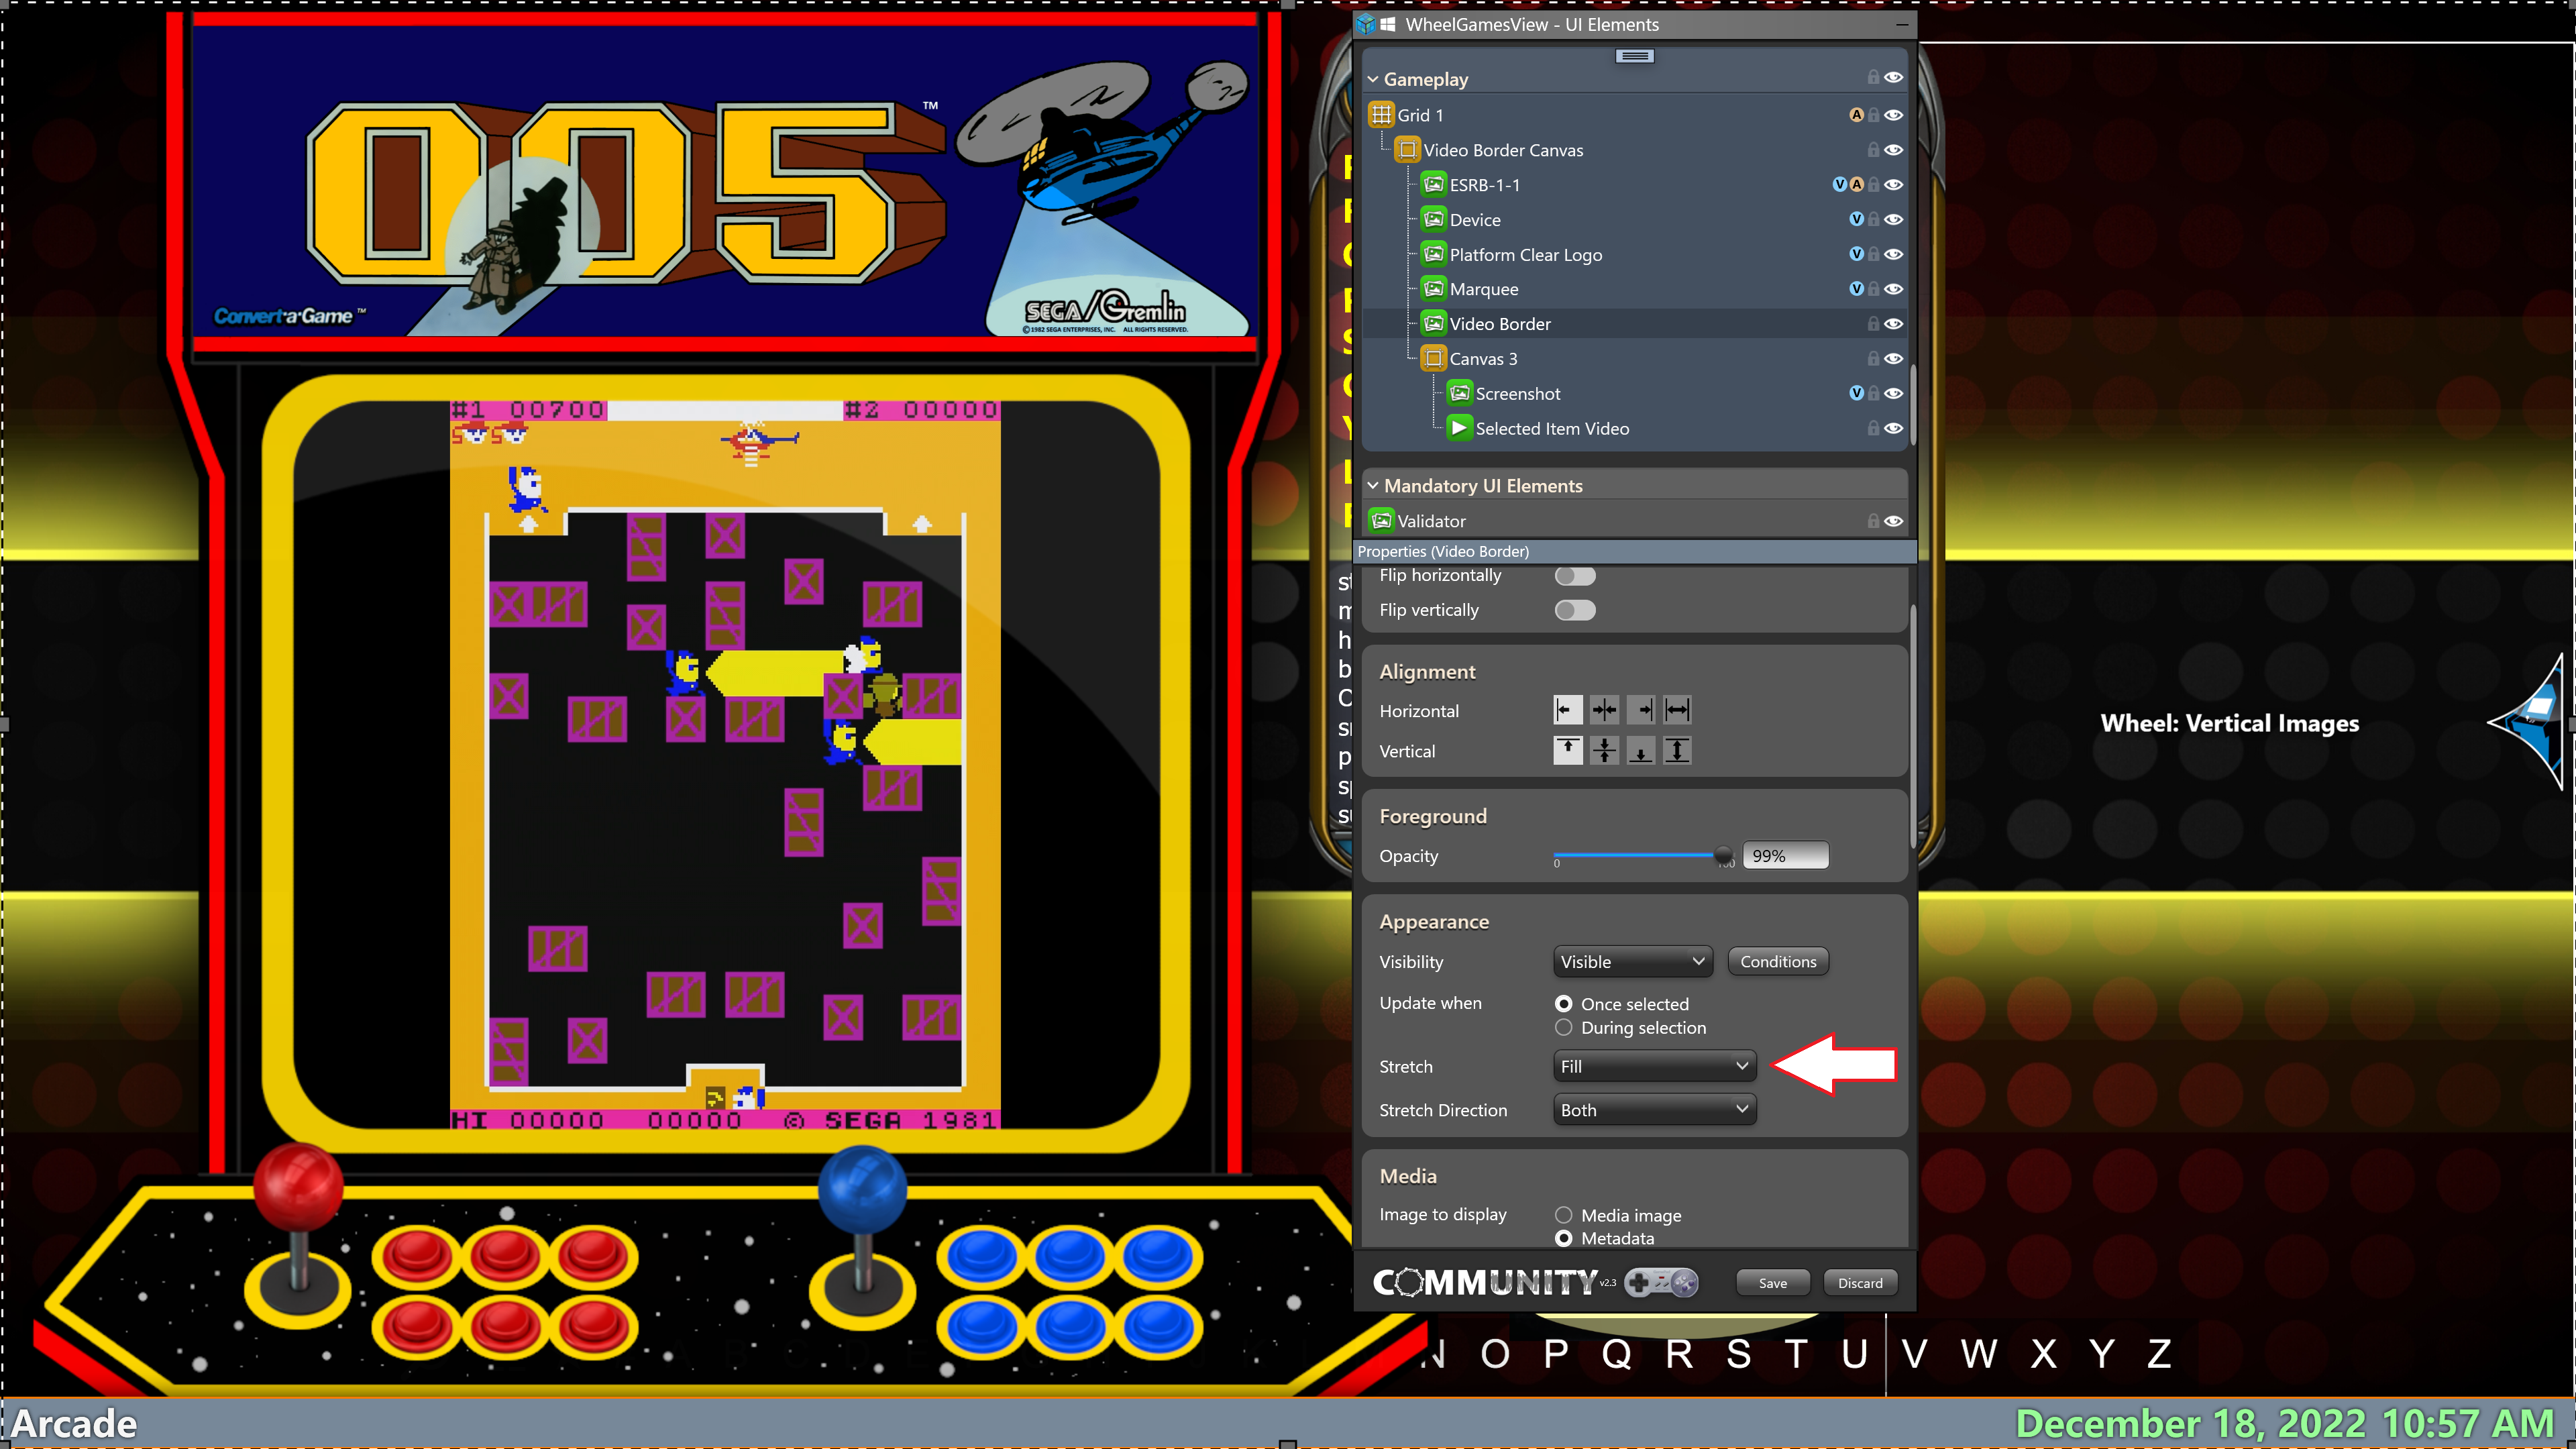Click the panel collapse handle at top
Image resolution: width=2576 pixels, height=1449 pixels.
coord(1634,56)
